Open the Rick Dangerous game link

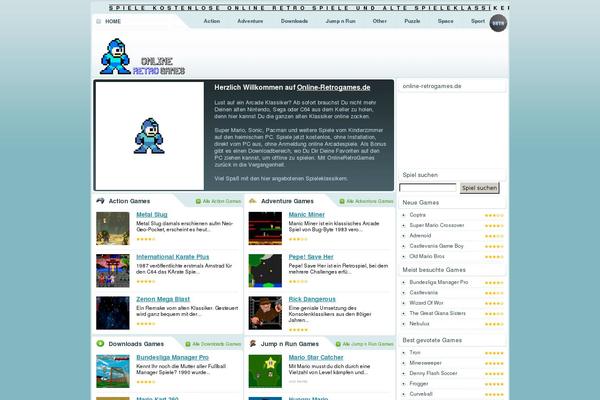coord(312,299)
